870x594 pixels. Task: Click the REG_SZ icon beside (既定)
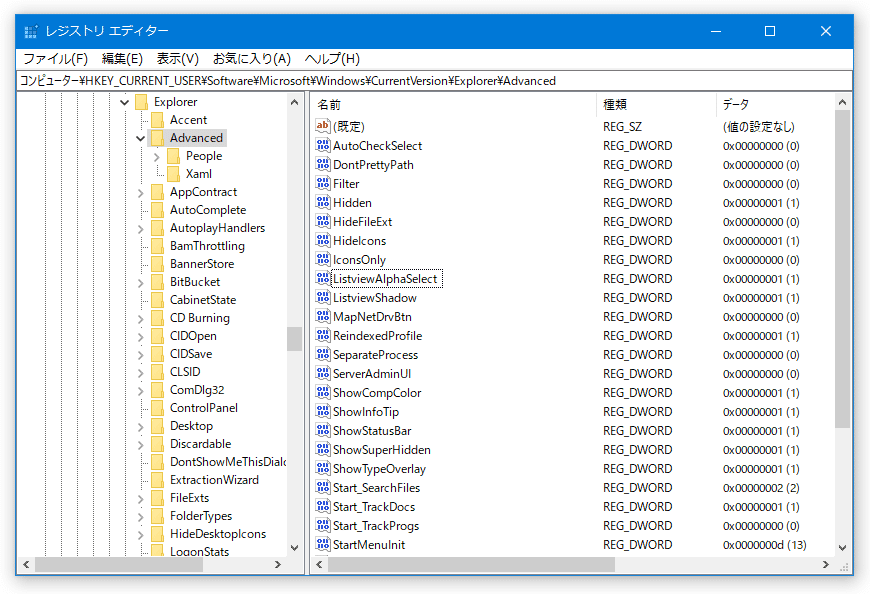pyautogui.click(x=324, y=126)
